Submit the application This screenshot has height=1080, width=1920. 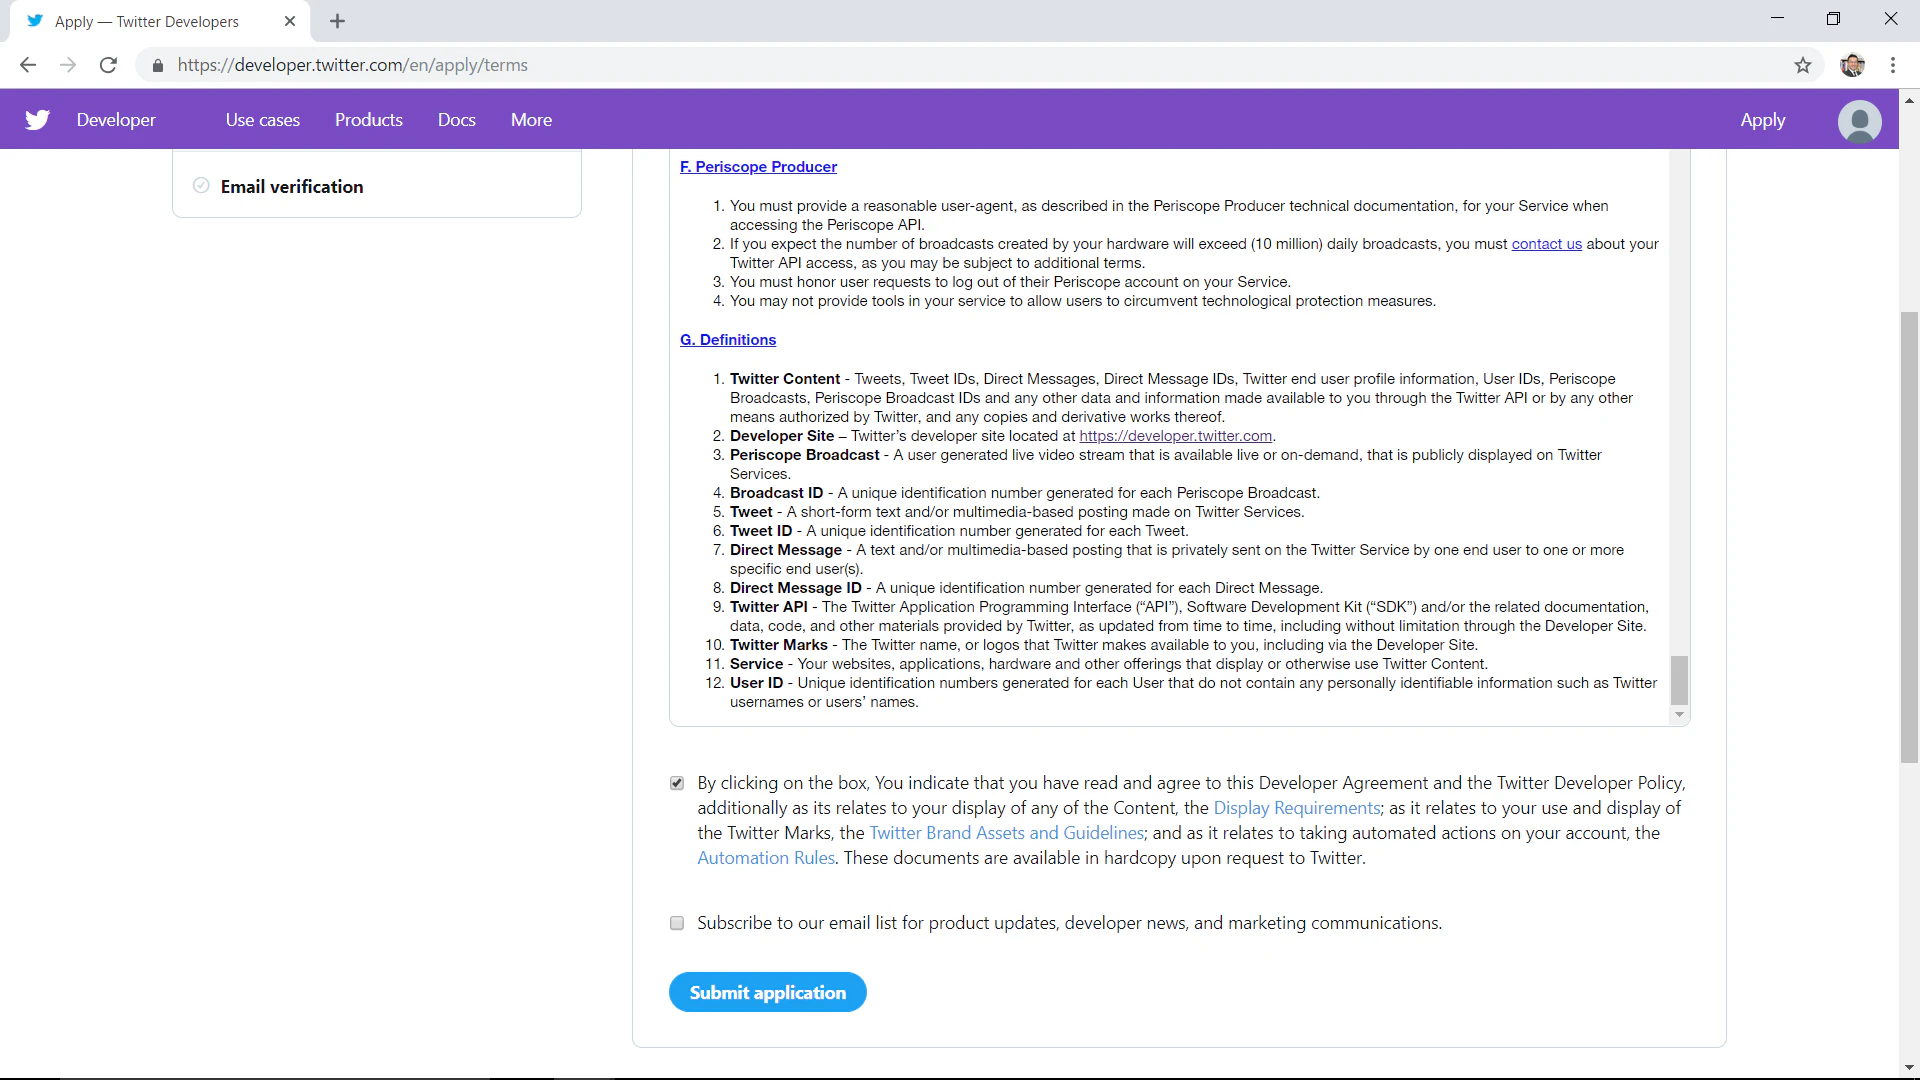point(767,992)
